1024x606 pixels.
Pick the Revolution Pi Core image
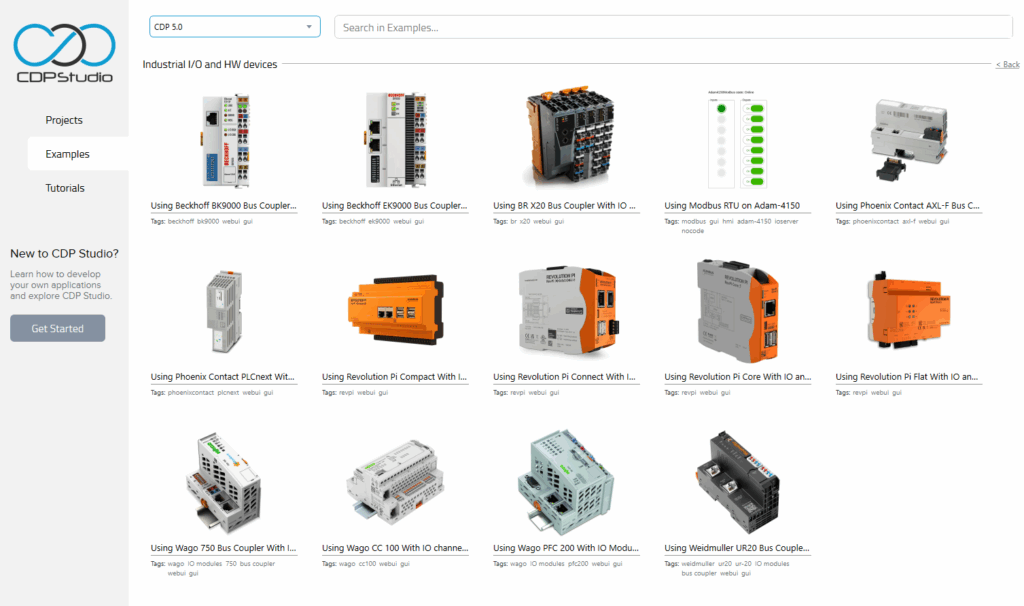(x=737, y=311)
